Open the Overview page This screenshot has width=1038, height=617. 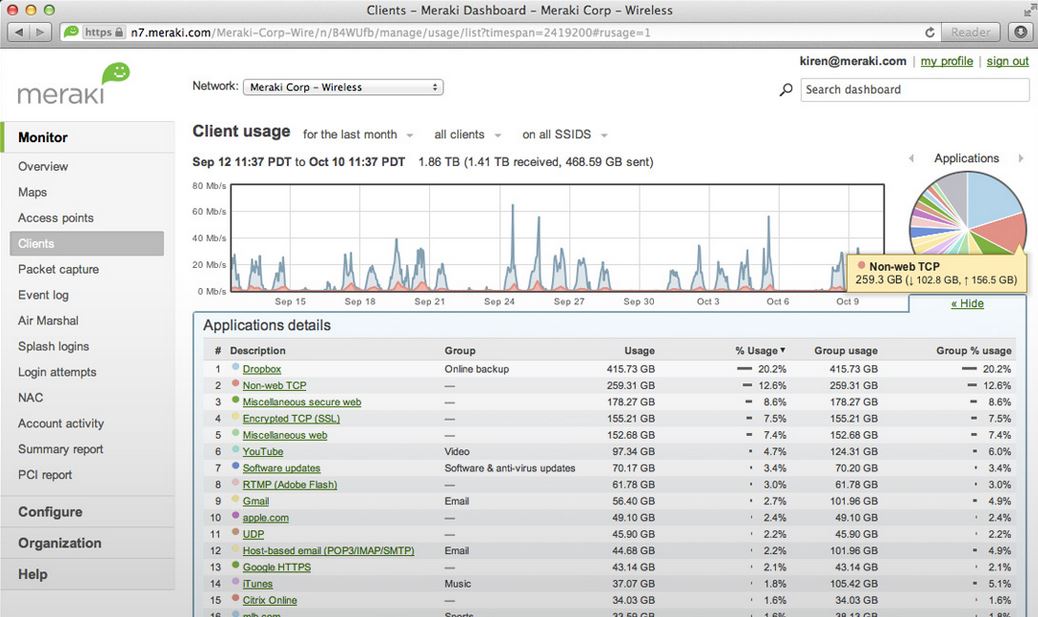(x=43, y=166)
